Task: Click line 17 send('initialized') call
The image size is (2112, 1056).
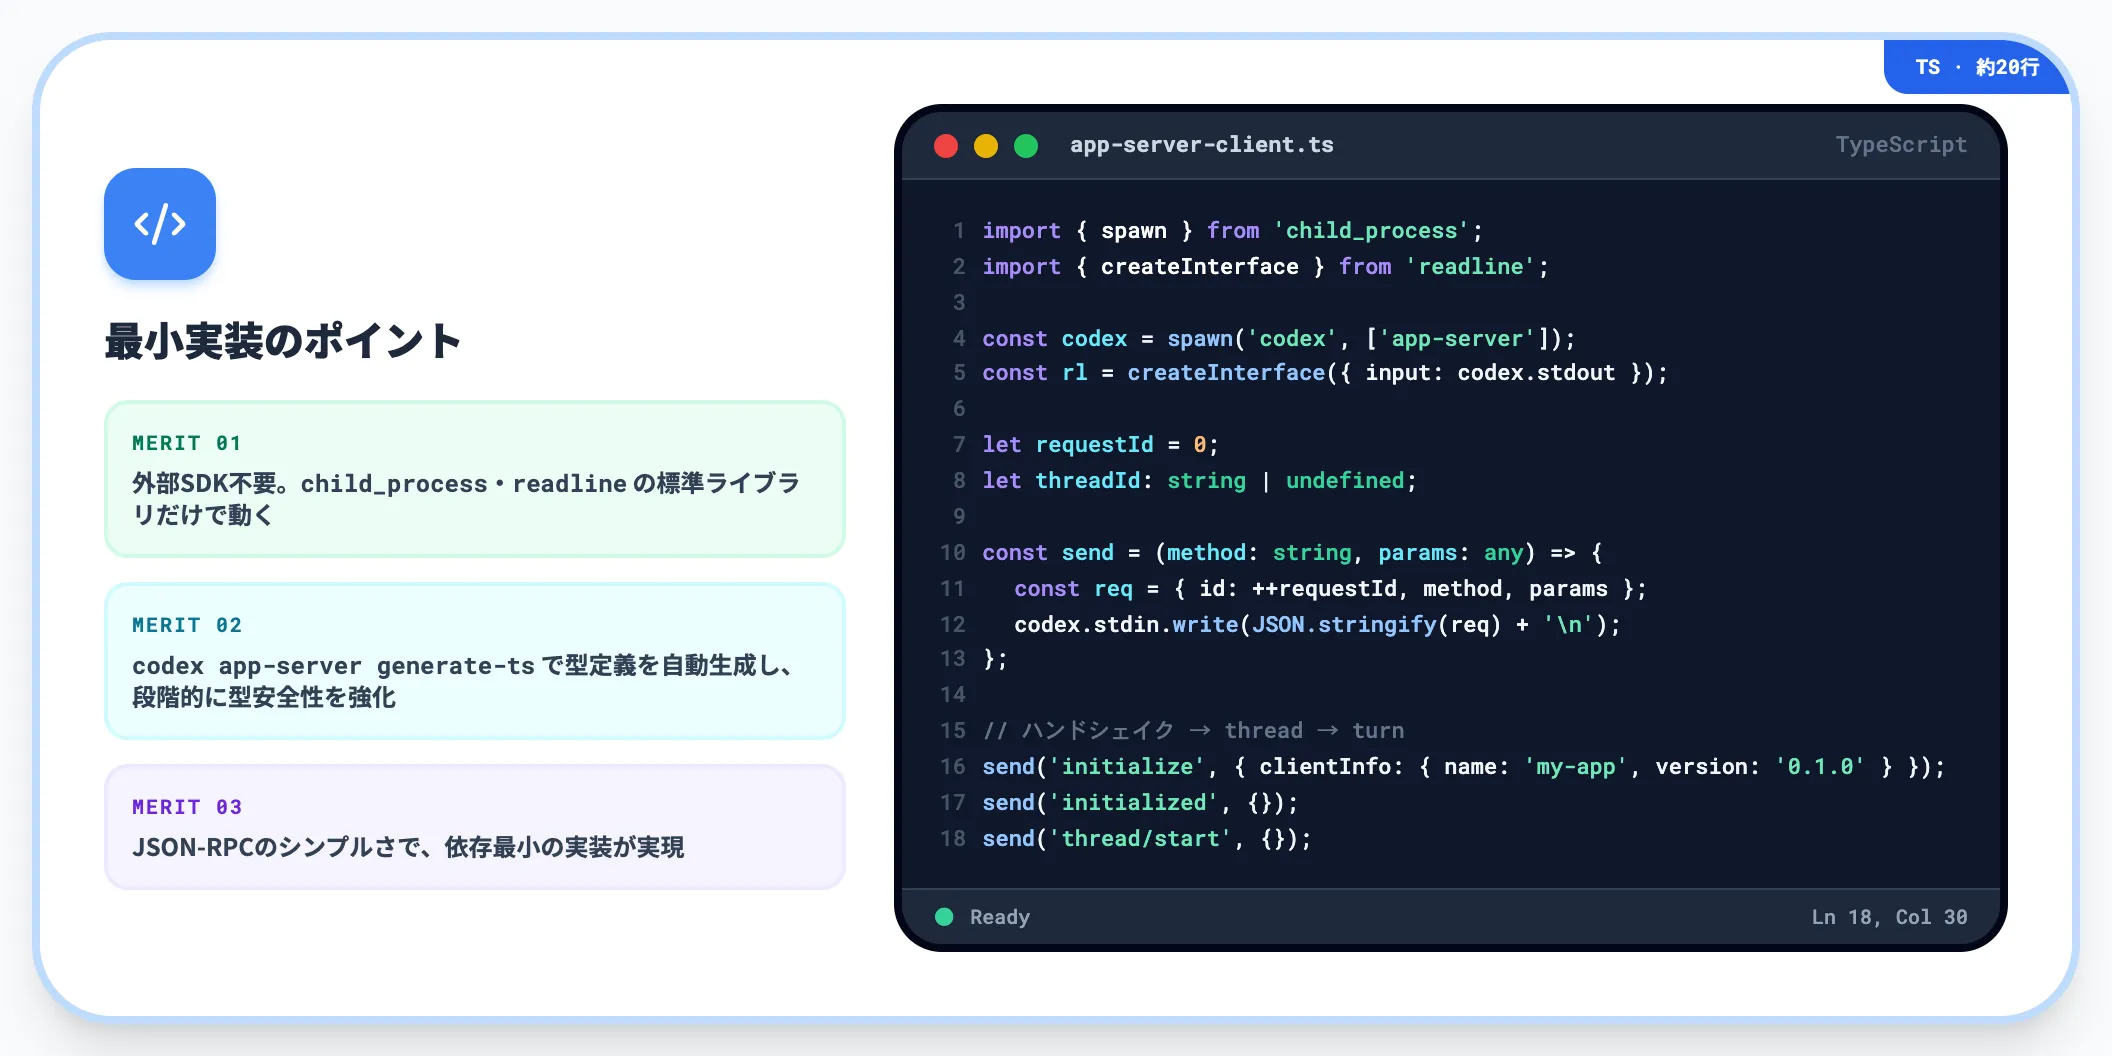Action: (x=1140, y=803)
